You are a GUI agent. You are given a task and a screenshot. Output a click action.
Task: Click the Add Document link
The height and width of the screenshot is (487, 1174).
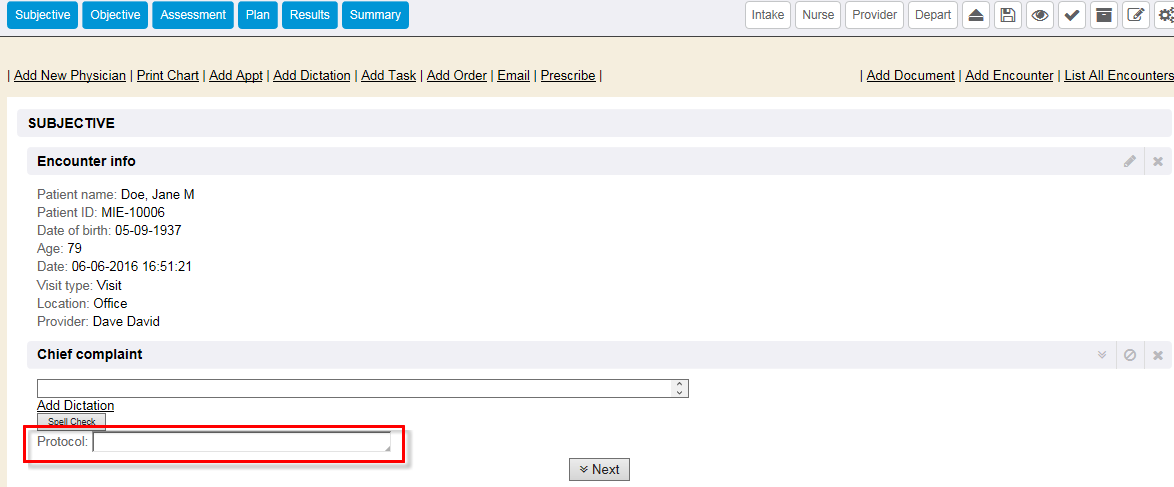coord(910,76)
